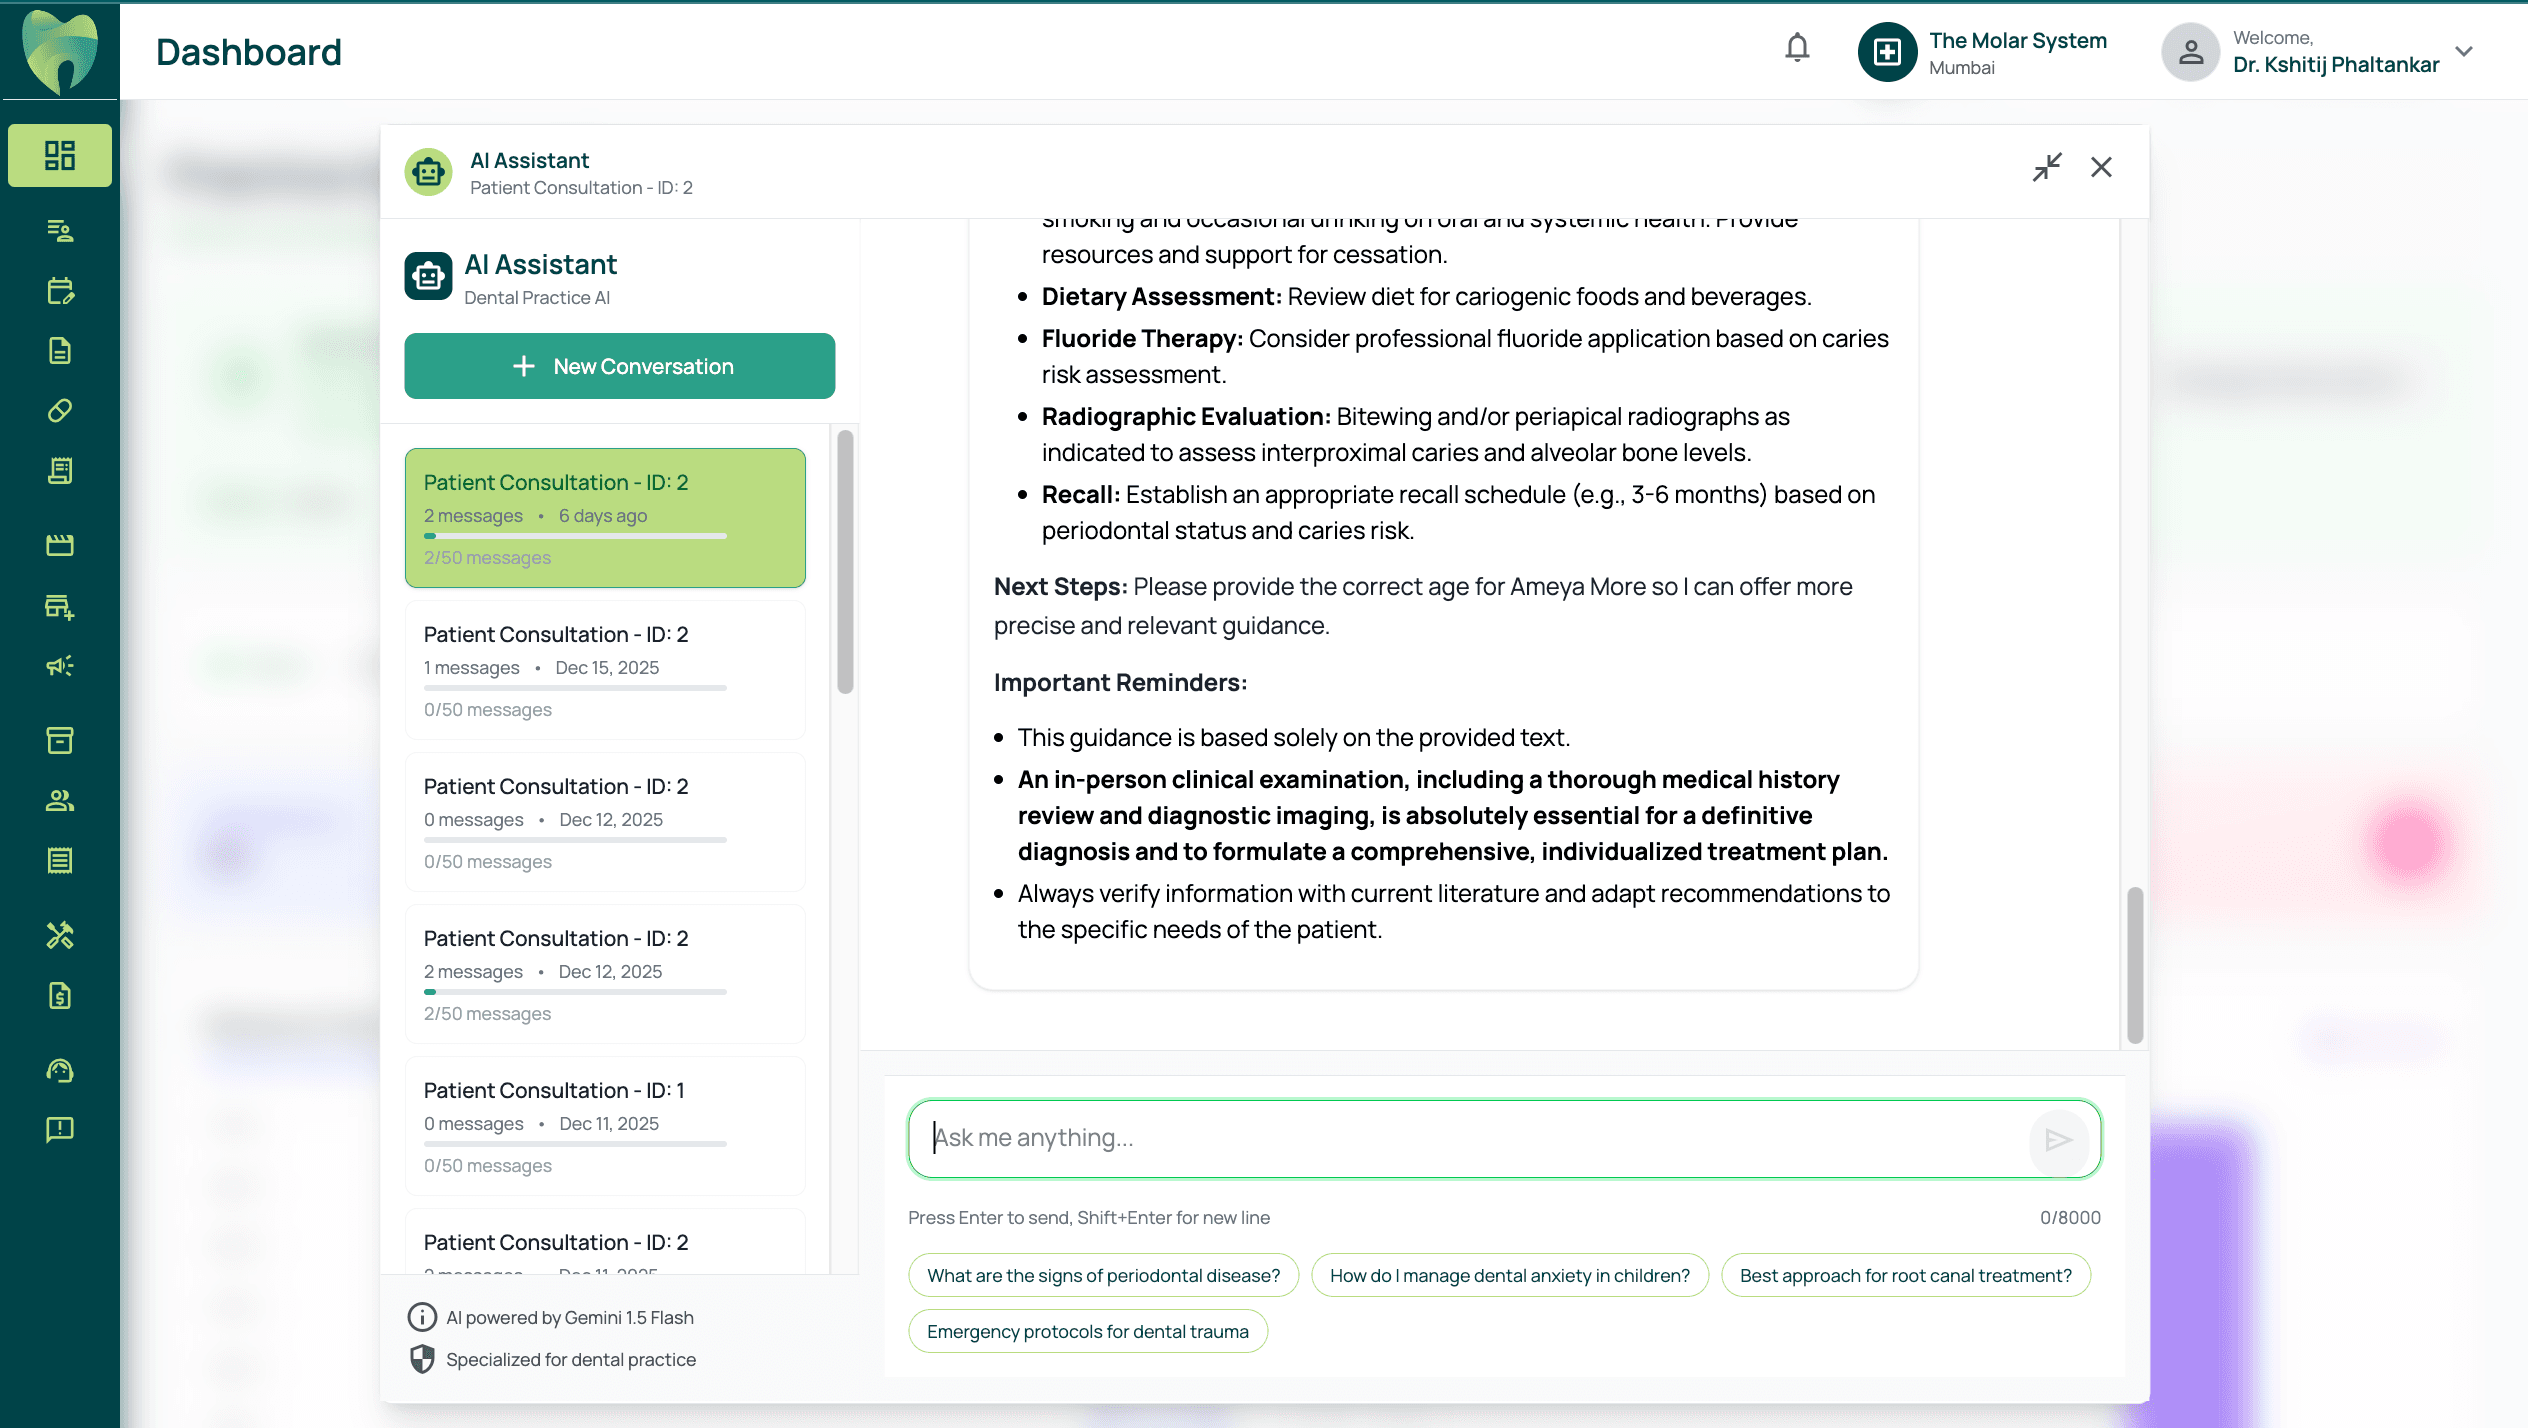This screenshot has width=2528, height=1428.
Task: Focus the 'Ask me anything...' input field
Action: coord(1470,1138)
